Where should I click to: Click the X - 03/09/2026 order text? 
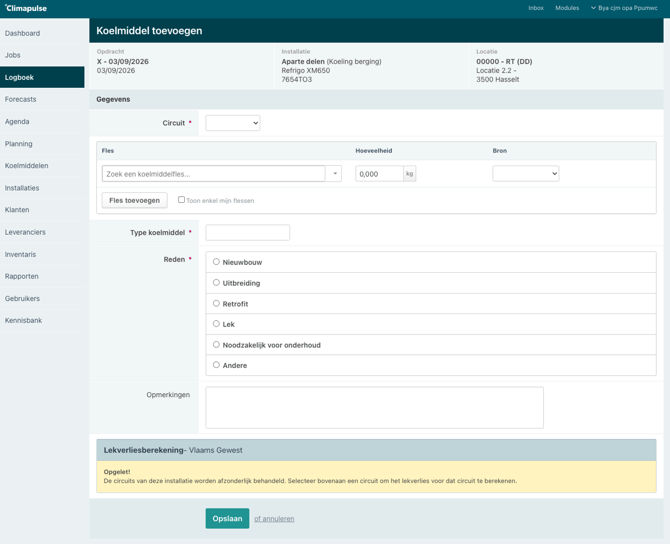click(x=123, y=62)
